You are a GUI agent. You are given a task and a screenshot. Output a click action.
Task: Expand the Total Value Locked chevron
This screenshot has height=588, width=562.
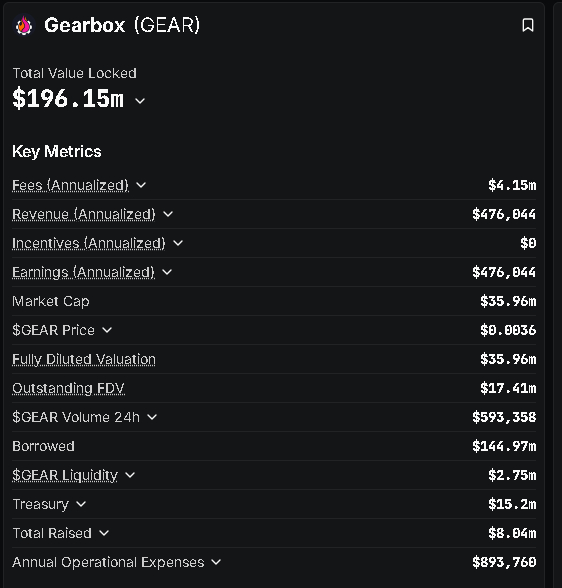(140, 101)
